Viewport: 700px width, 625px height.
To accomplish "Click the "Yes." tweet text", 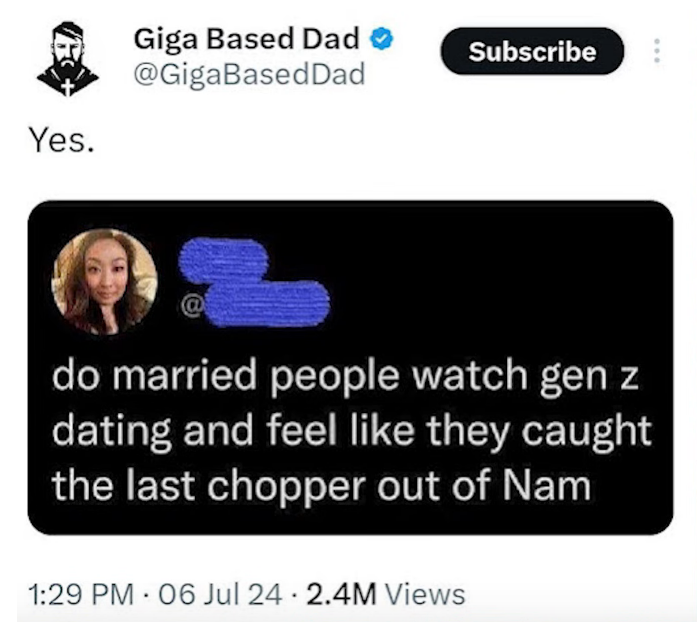I will 62,142.
